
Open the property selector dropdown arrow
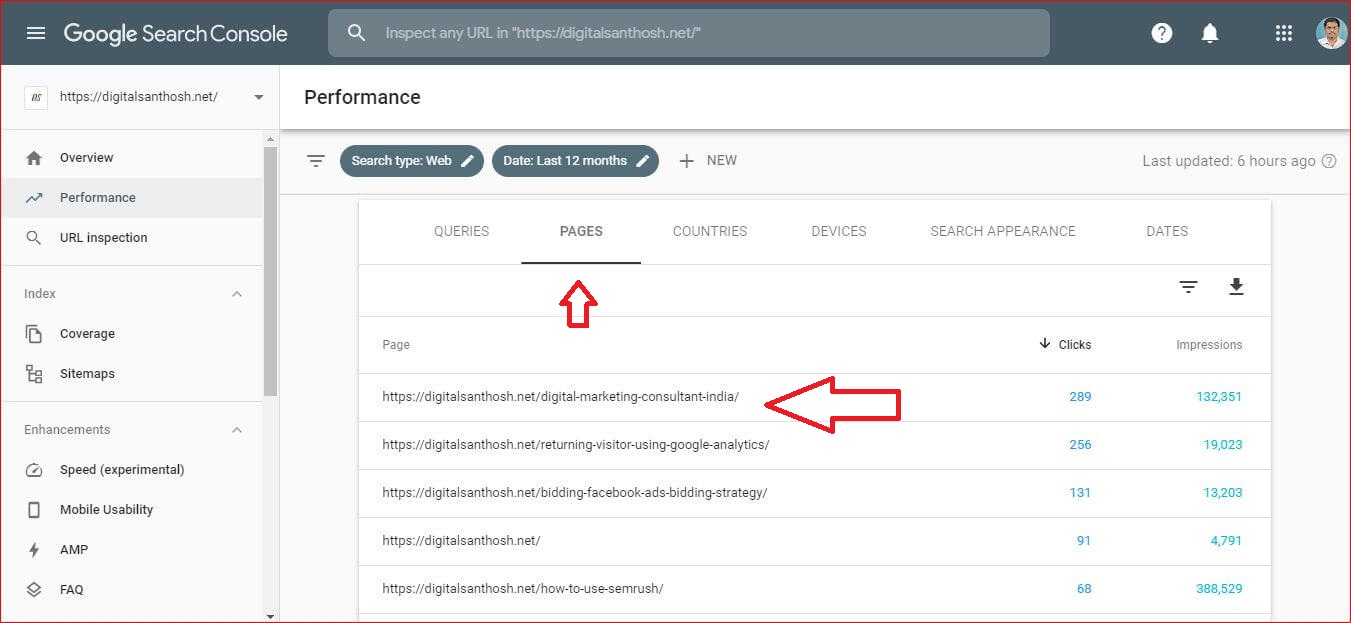259,97
